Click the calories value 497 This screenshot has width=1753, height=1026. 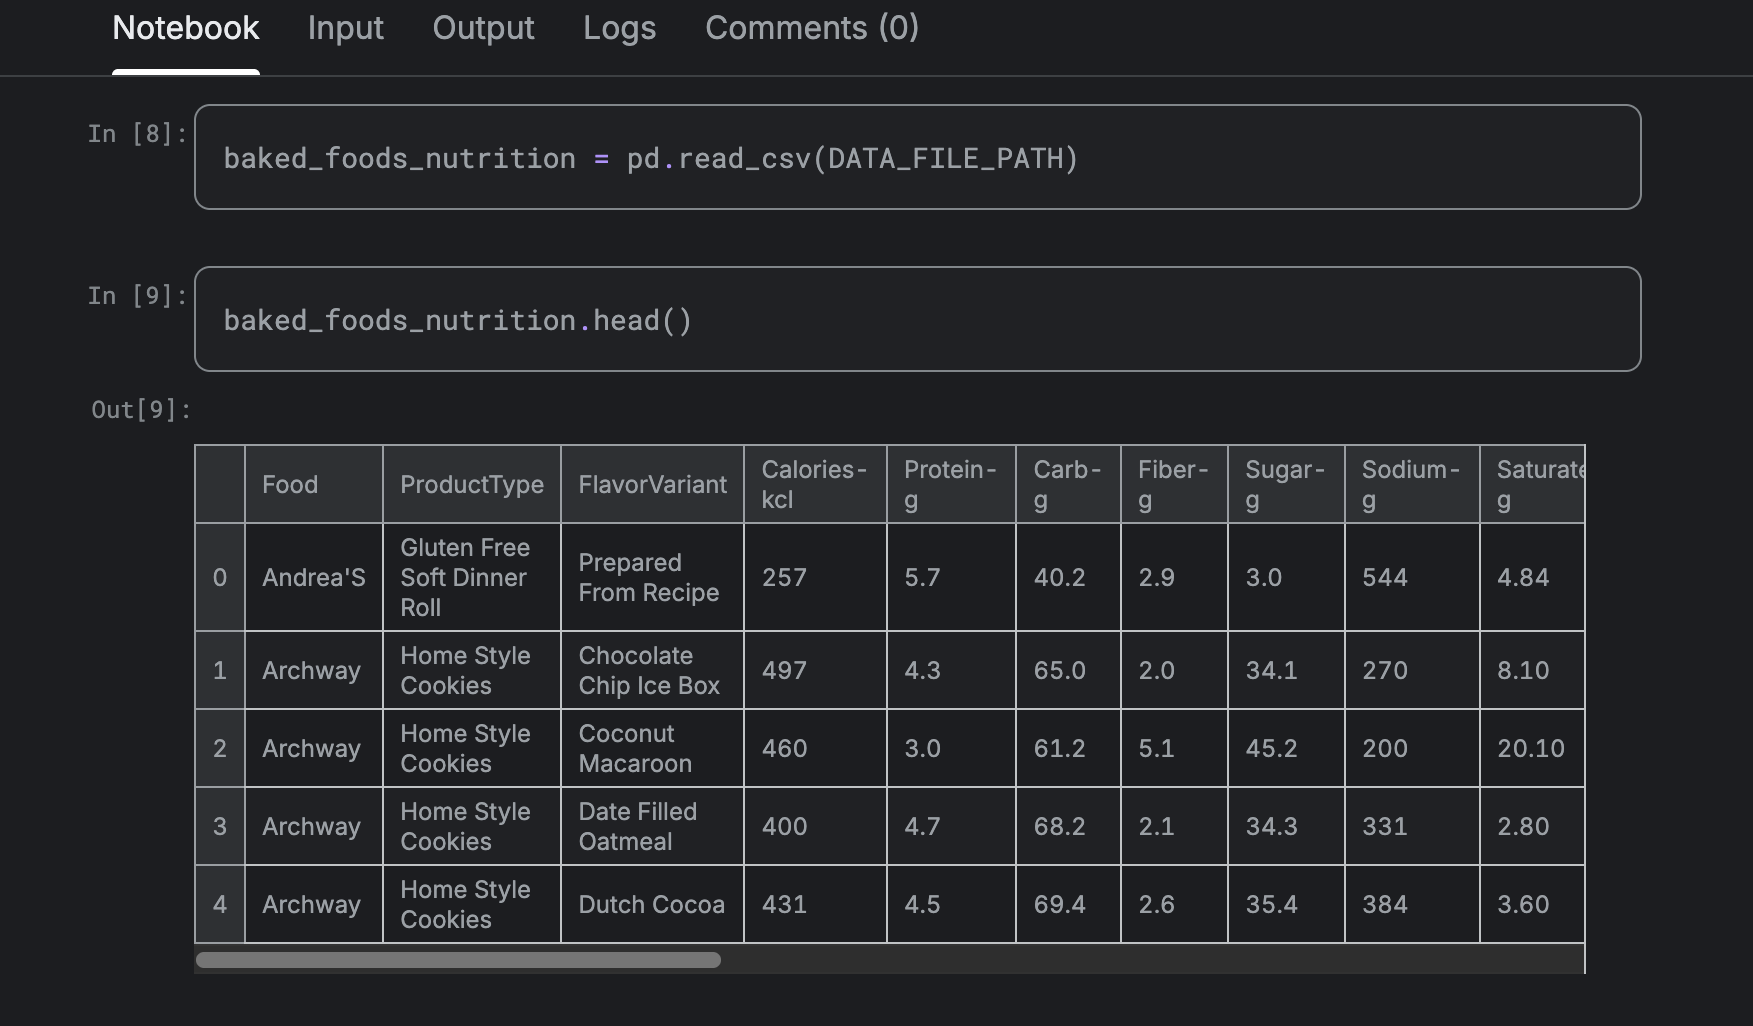pyautogui.click(x=815, y=670)
